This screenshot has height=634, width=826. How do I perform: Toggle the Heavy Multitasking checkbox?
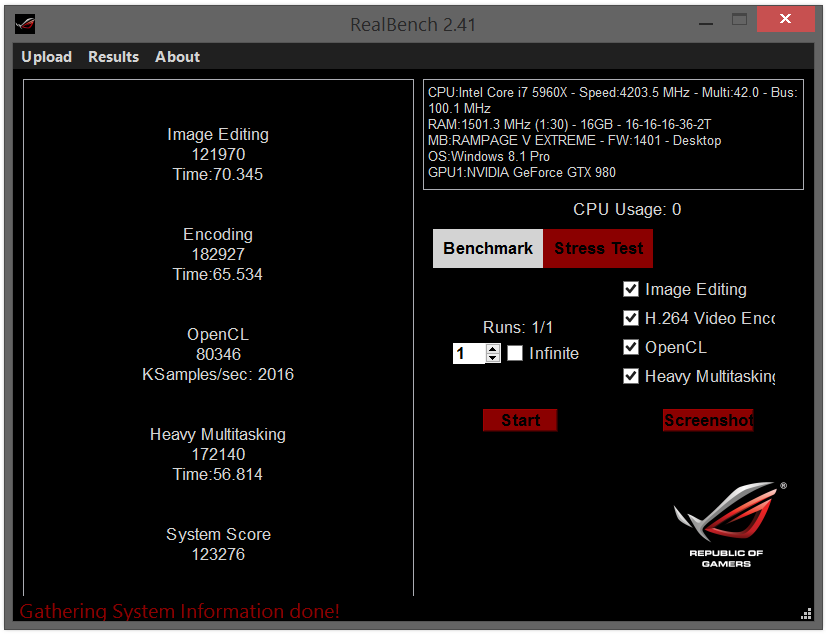pos(631,376)
